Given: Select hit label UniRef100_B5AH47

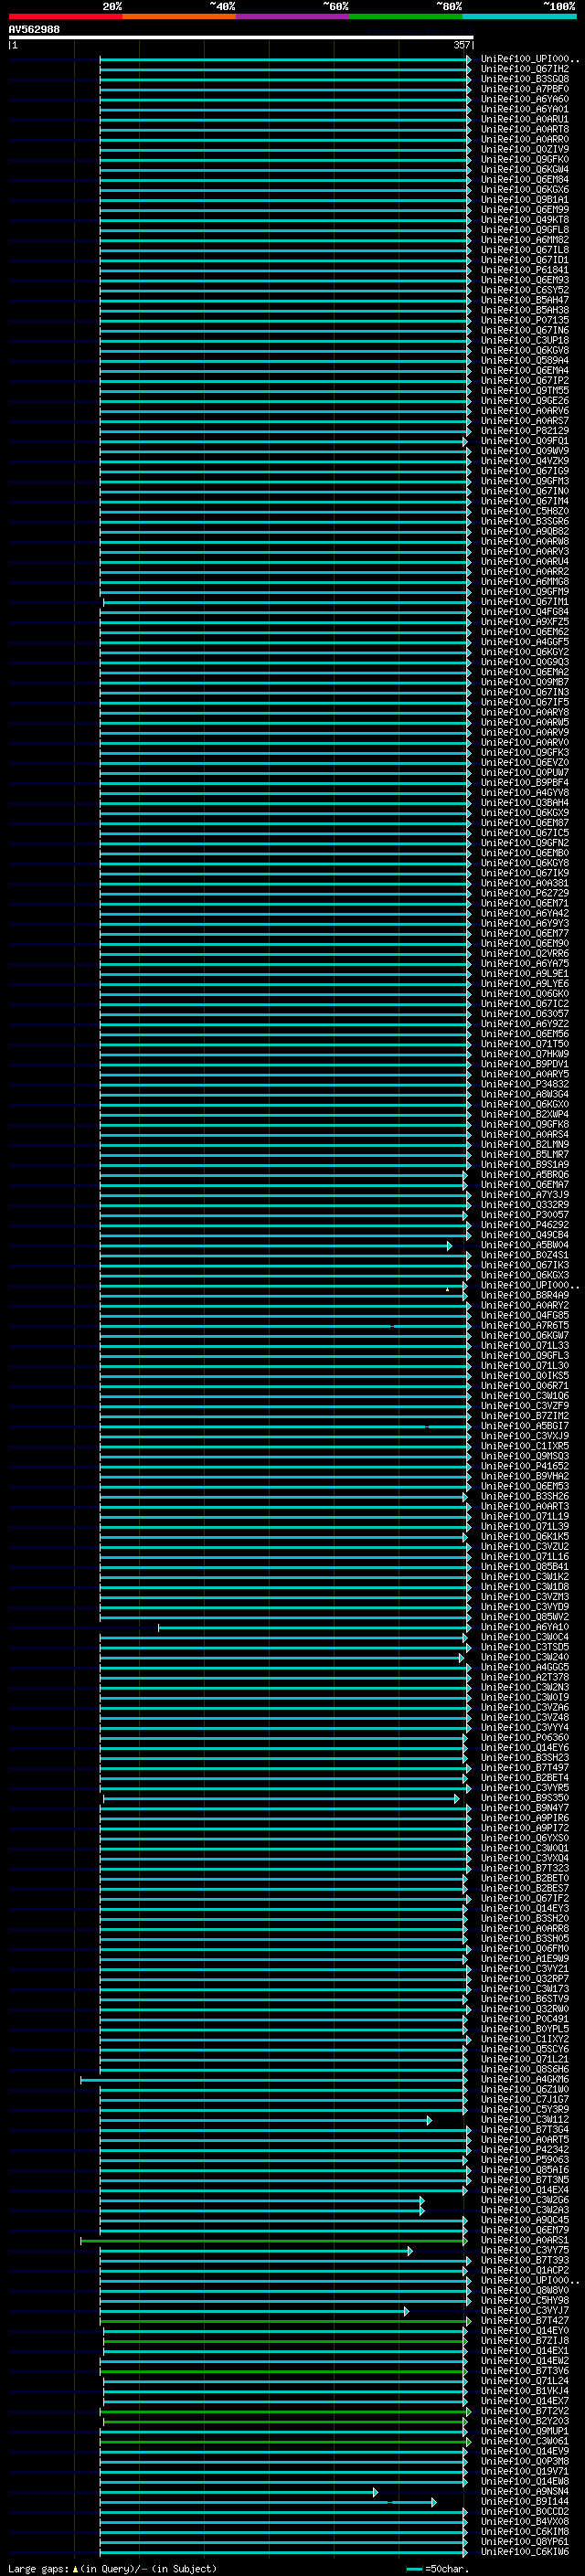Looking at the screenshot, I should [525, 300].
